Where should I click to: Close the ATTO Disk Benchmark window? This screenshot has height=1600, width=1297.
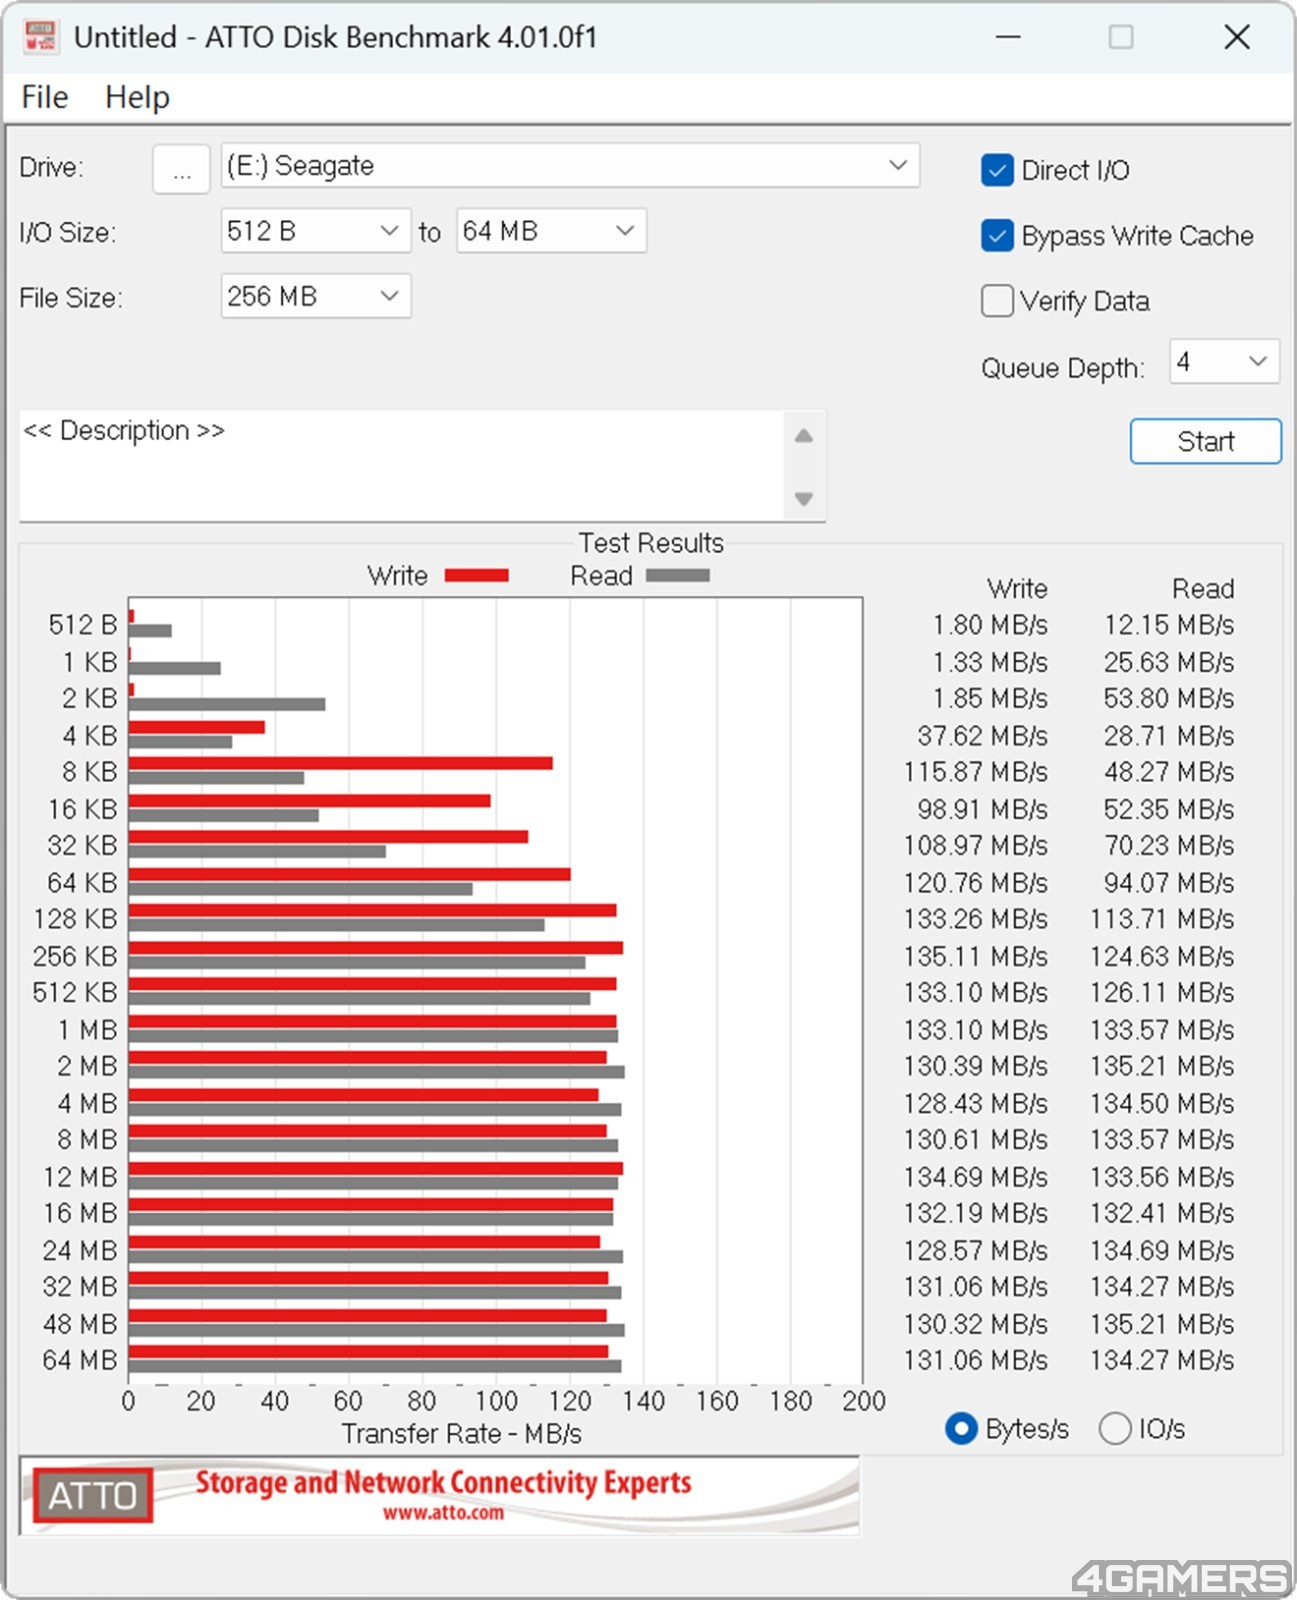point(1237,37)
